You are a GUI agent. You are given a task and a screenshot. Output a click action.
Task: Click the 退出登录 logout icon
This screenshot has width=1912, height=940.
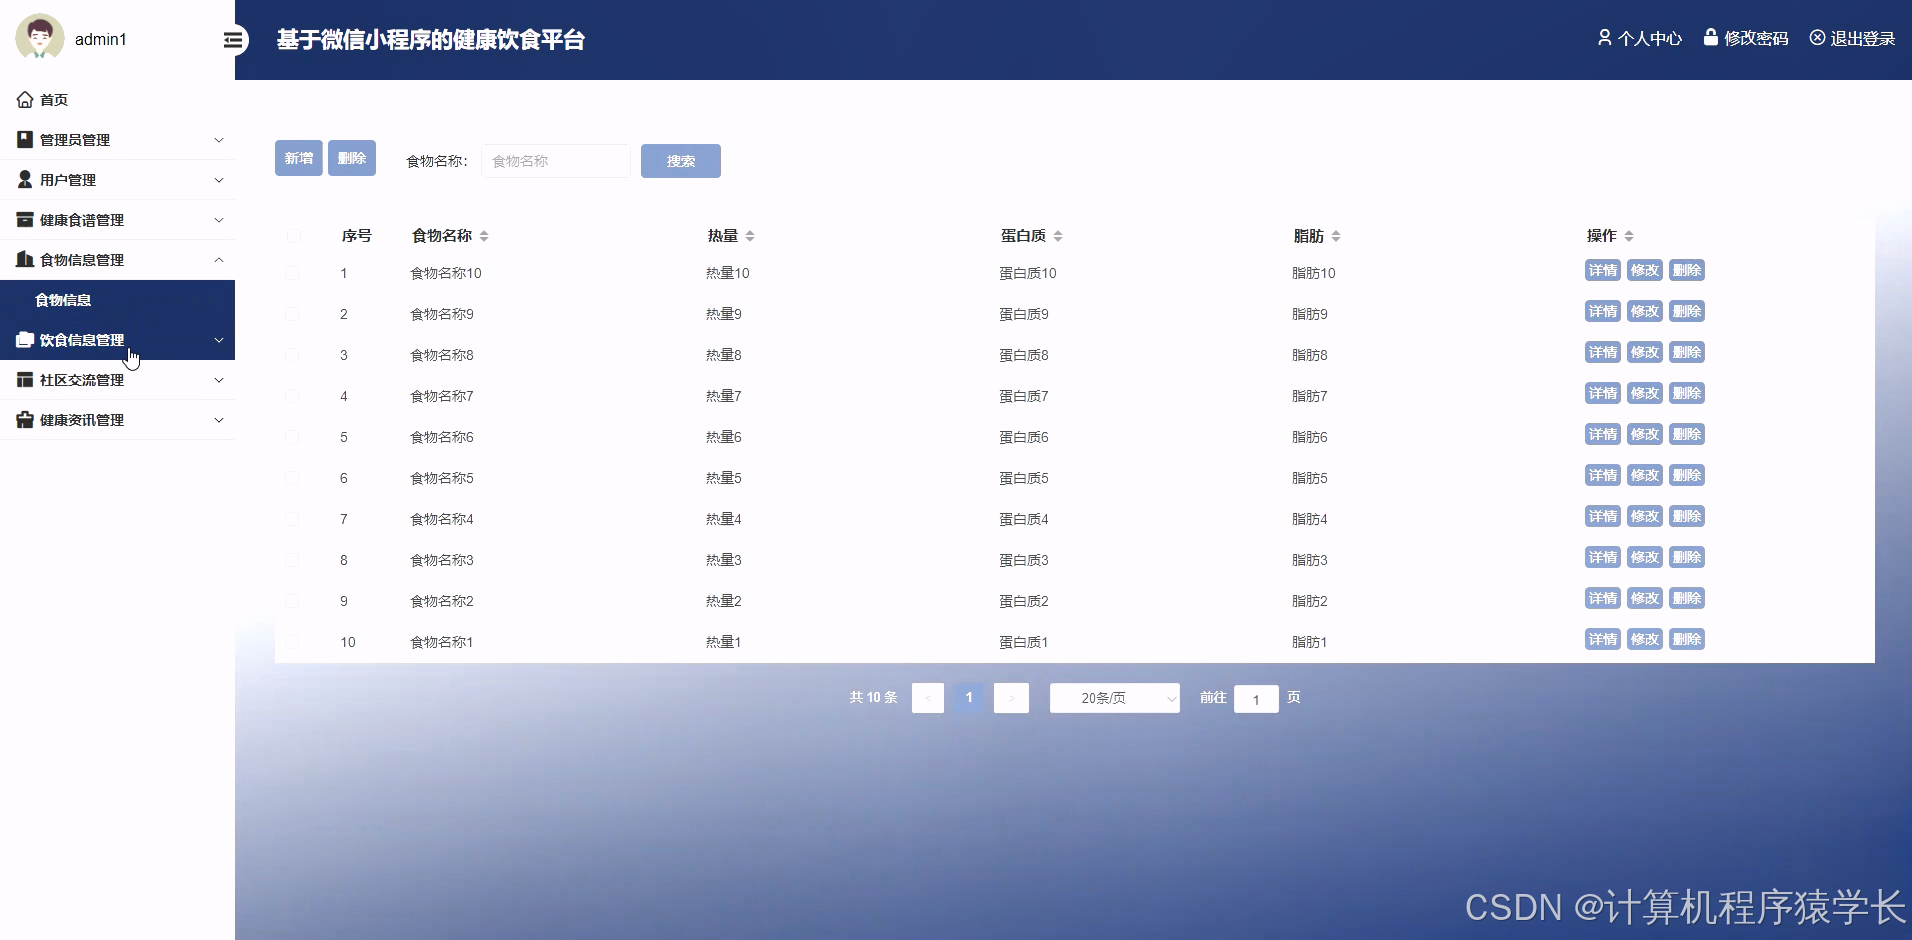(1817, 37)
